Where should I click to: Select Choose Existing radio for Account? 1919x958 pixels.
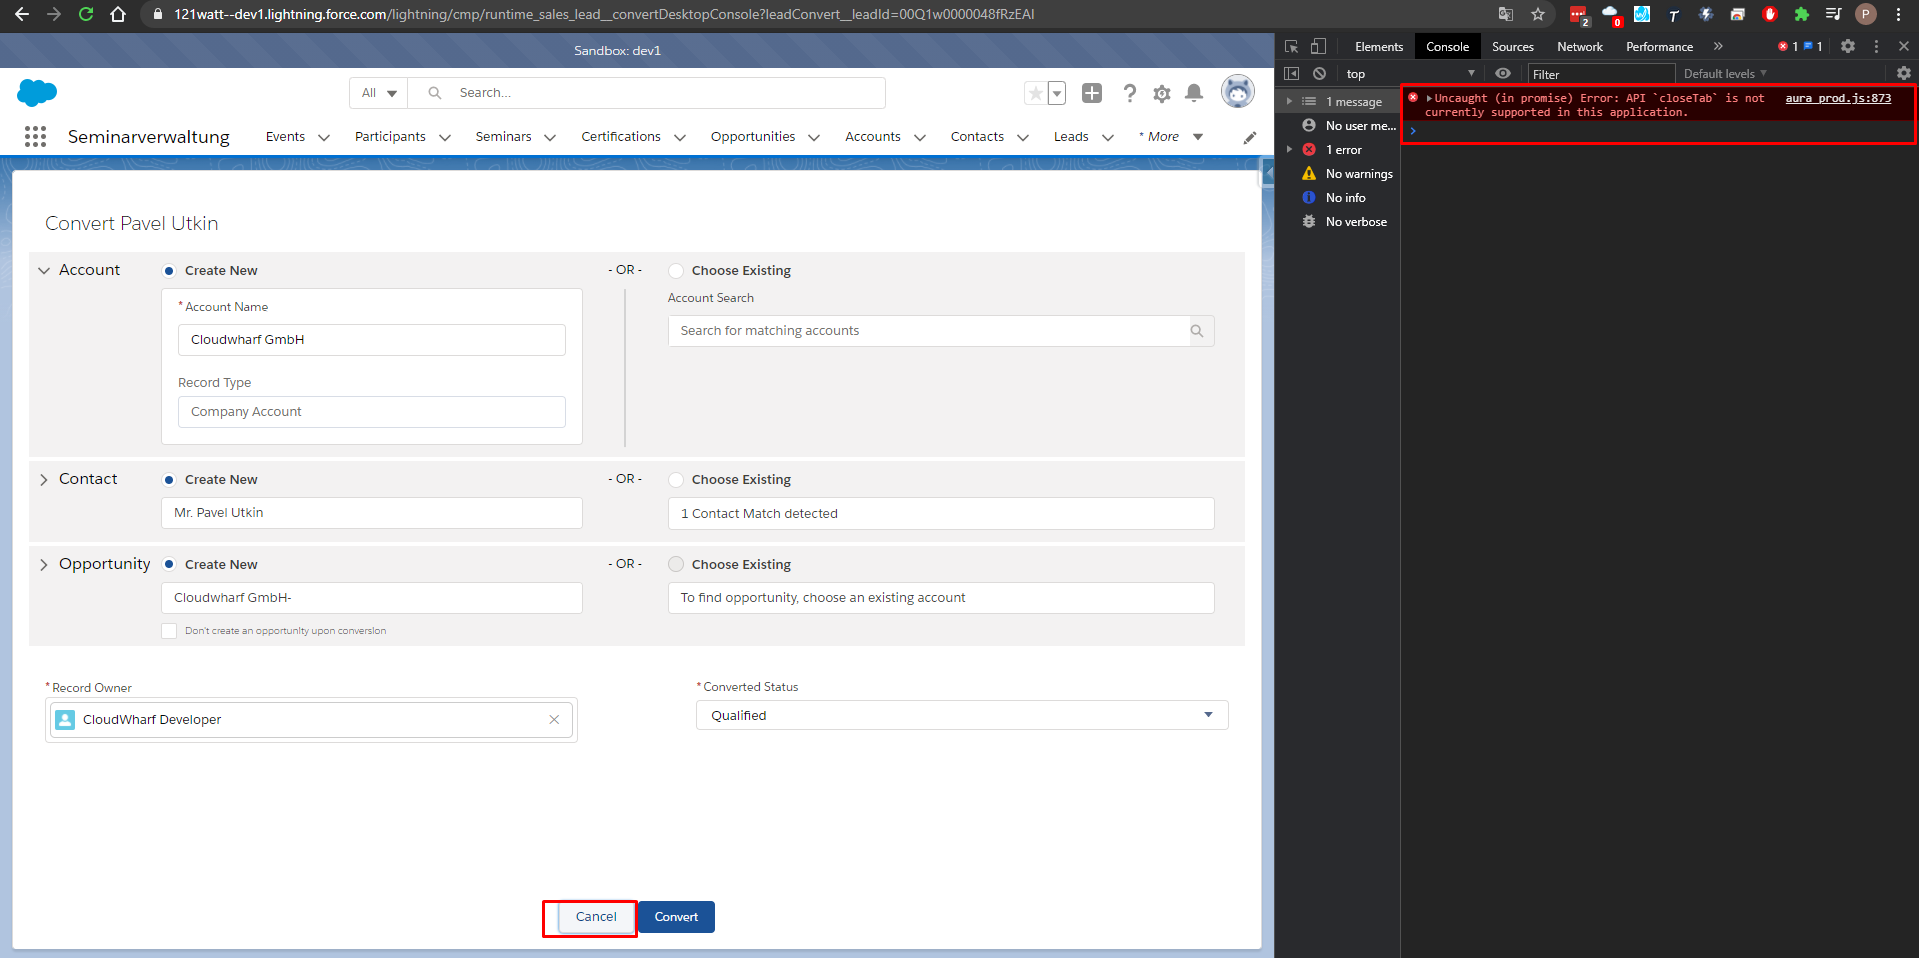pos(676,271)
